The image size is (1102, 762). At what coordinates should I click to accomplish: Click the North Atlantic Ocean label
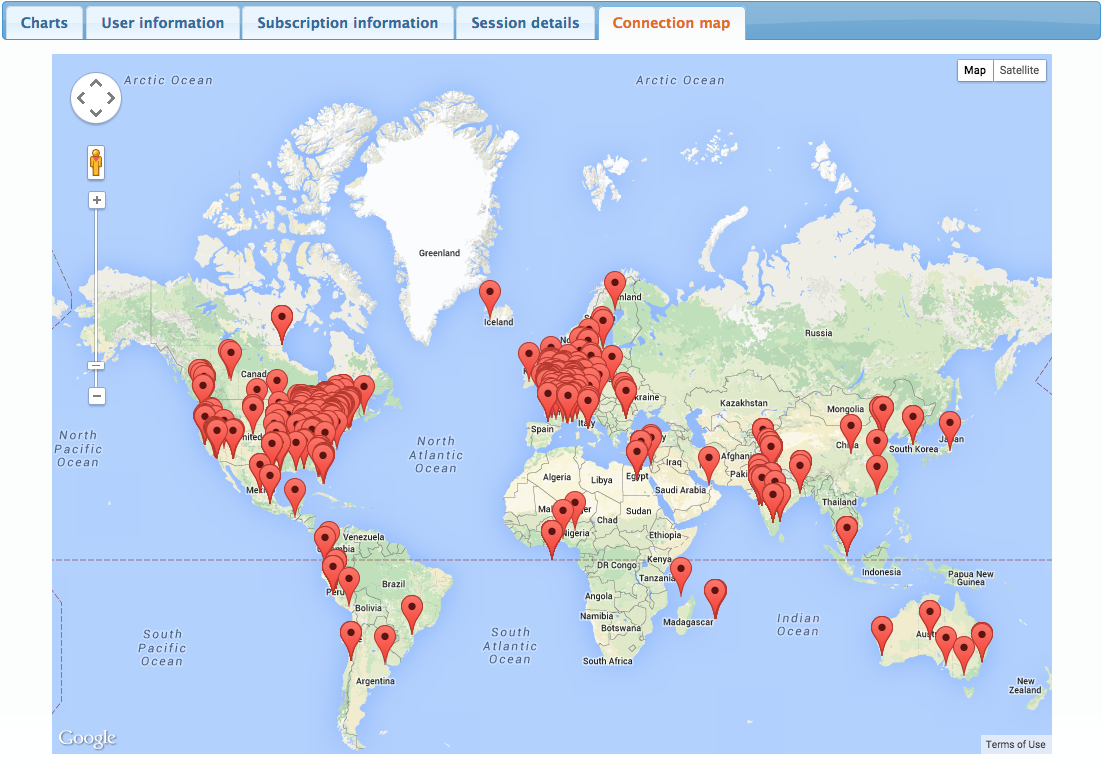tap(436, 455)
